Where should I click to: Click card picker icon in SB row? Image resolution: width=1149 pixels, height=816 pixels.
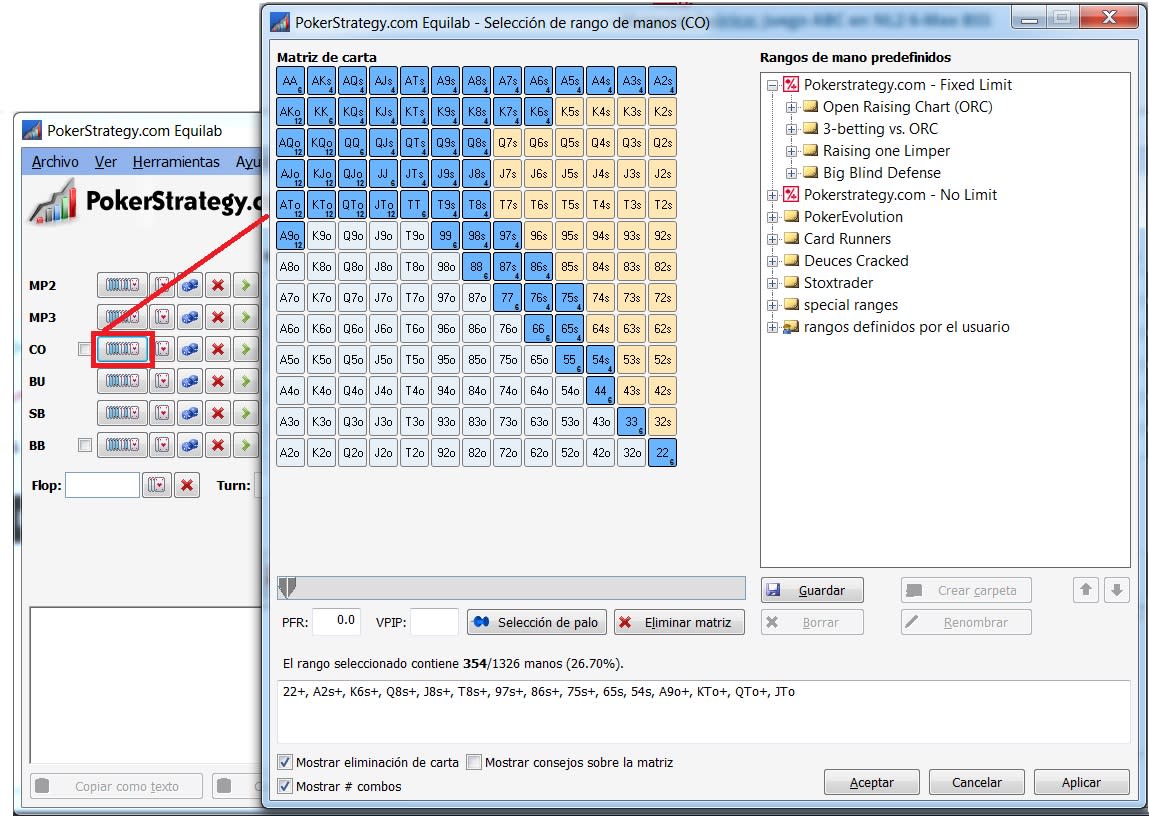(x=163, y=413)
